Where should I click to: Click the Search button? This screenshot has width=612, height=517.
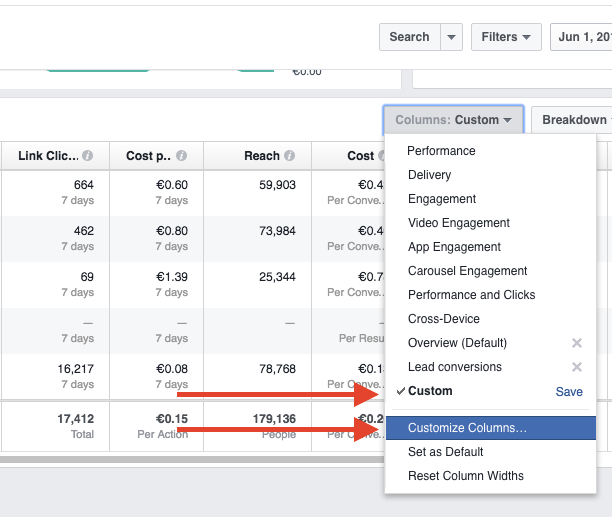click(410, 37)
